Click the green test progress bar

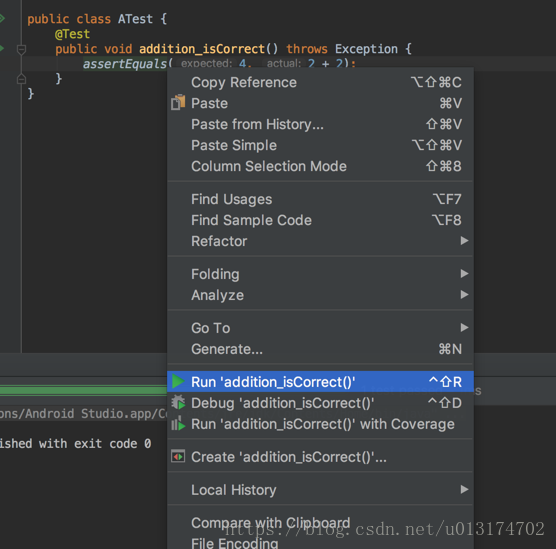83,390
